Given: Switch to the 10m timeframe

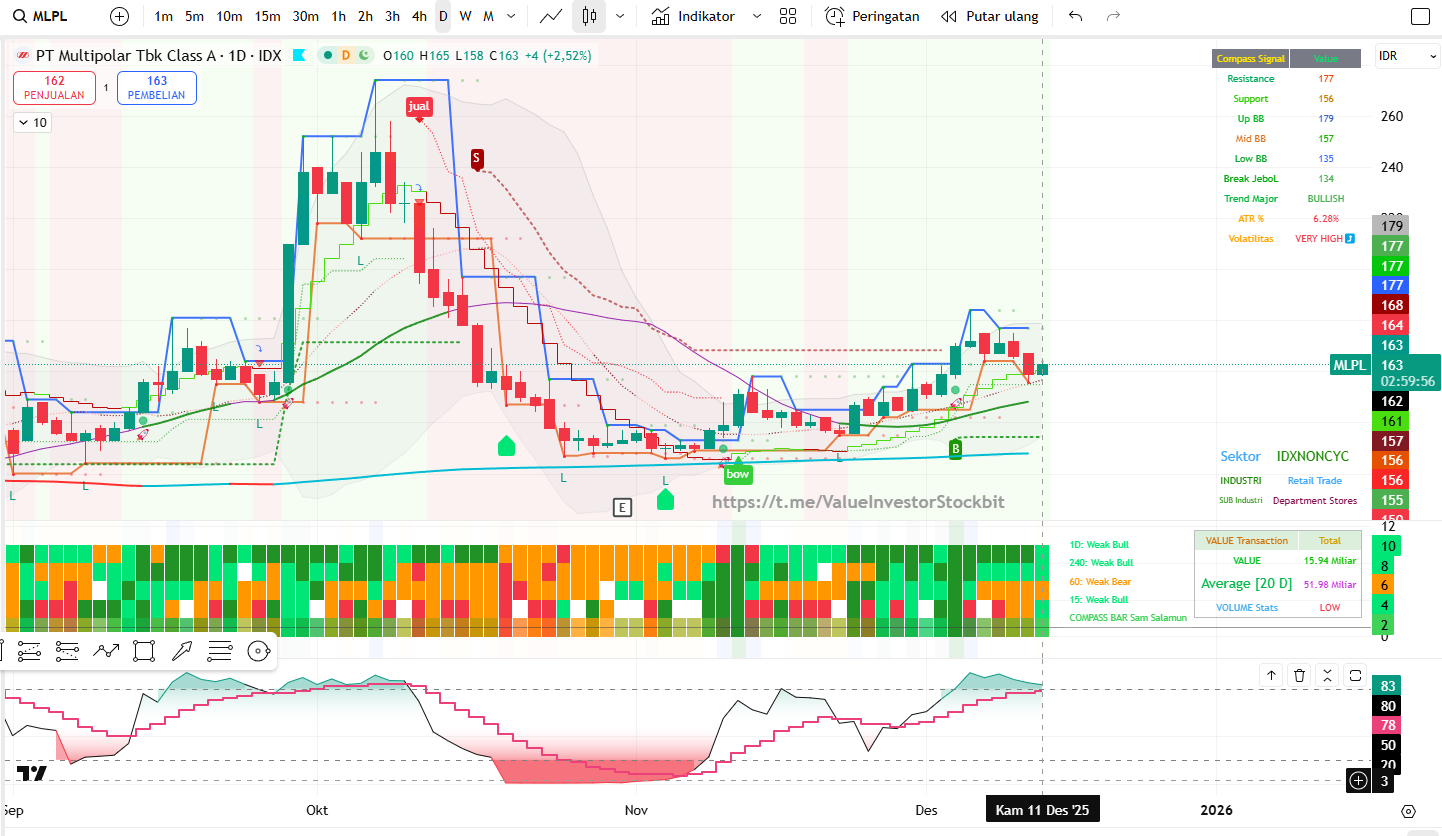Looking at the screenshot, I should click(x=229, y=16).
